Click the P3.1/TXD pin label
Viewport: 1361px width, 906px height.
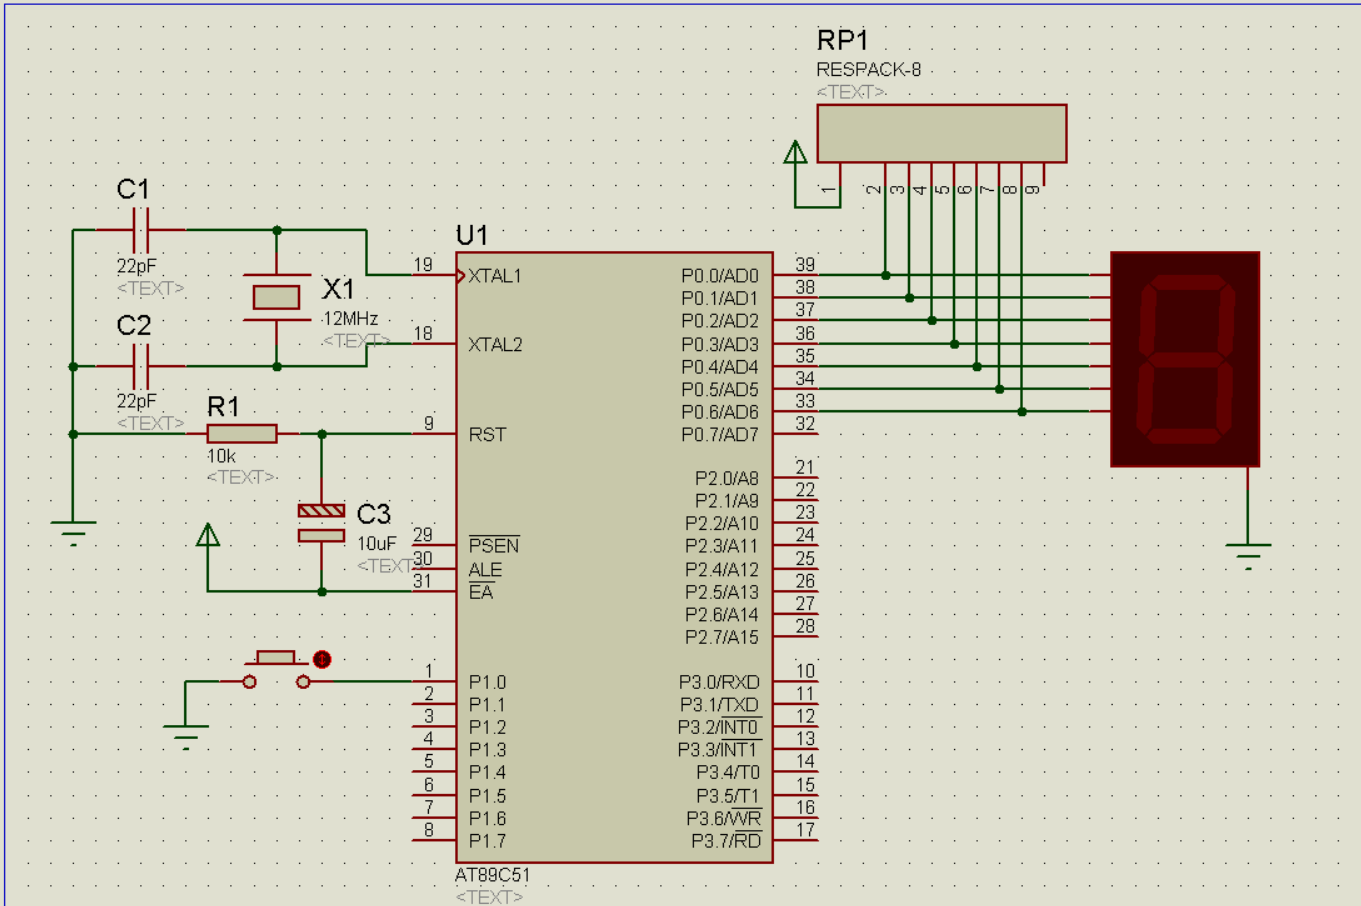[719, 705]
